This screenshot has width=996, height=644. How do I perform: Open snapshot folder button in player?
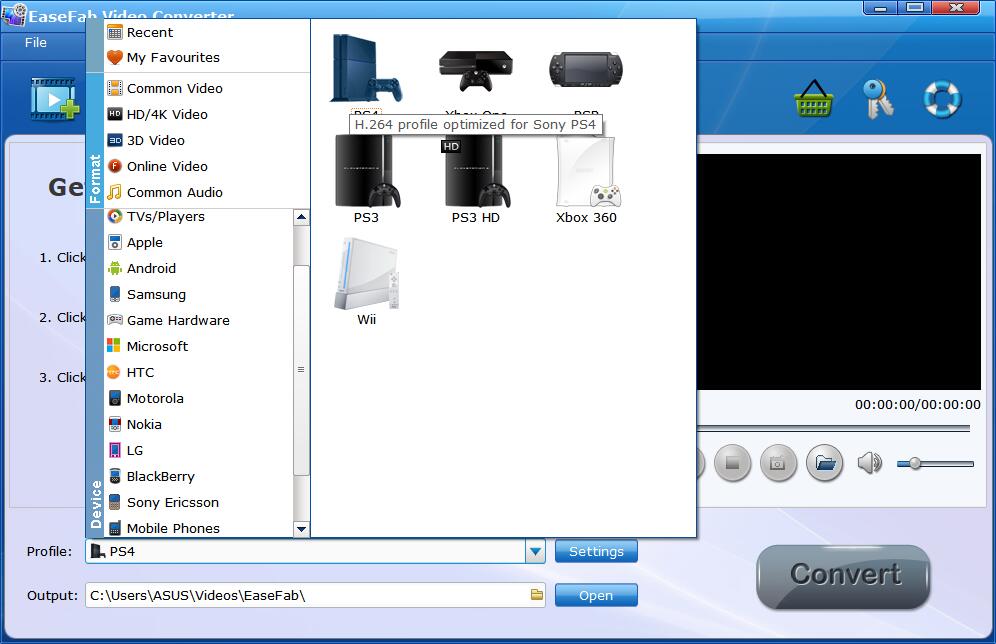pos(824,463)
